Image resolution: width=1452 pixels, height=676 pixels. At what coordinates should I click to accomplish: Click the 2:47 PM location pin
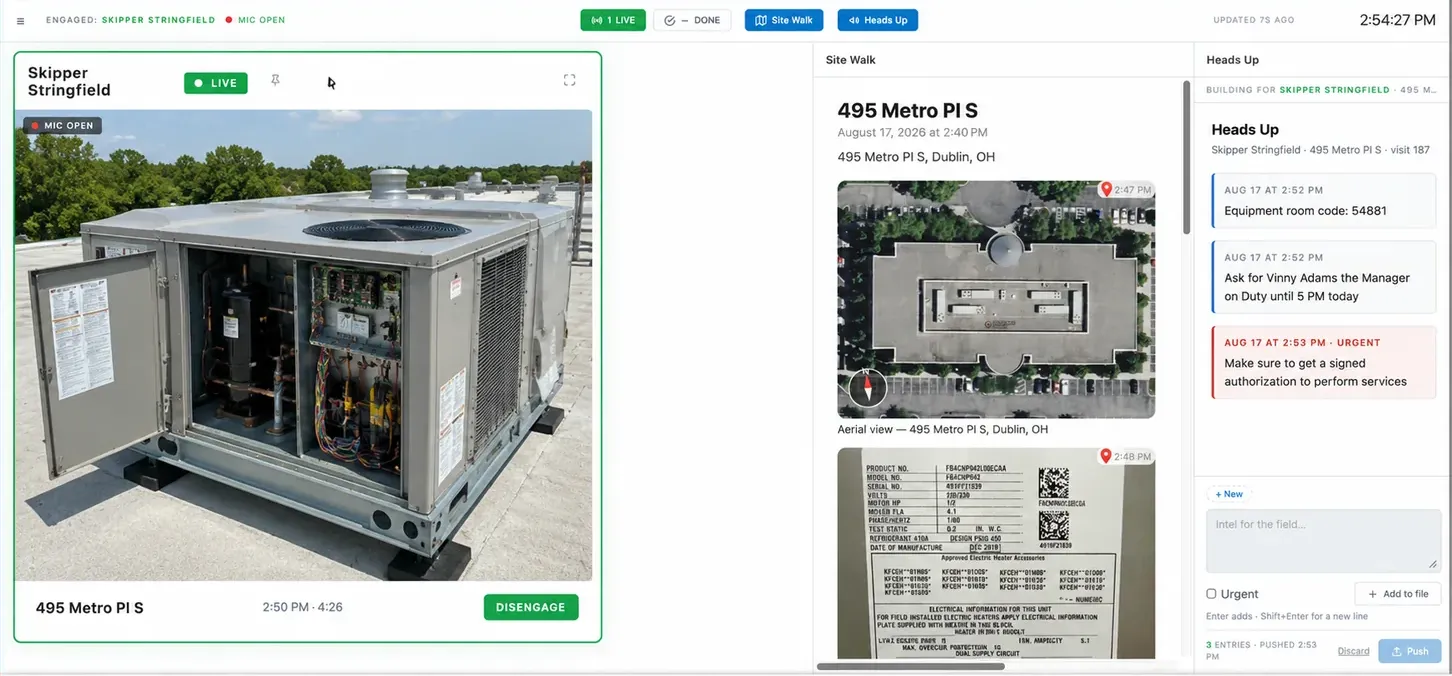coord(1126,189)
